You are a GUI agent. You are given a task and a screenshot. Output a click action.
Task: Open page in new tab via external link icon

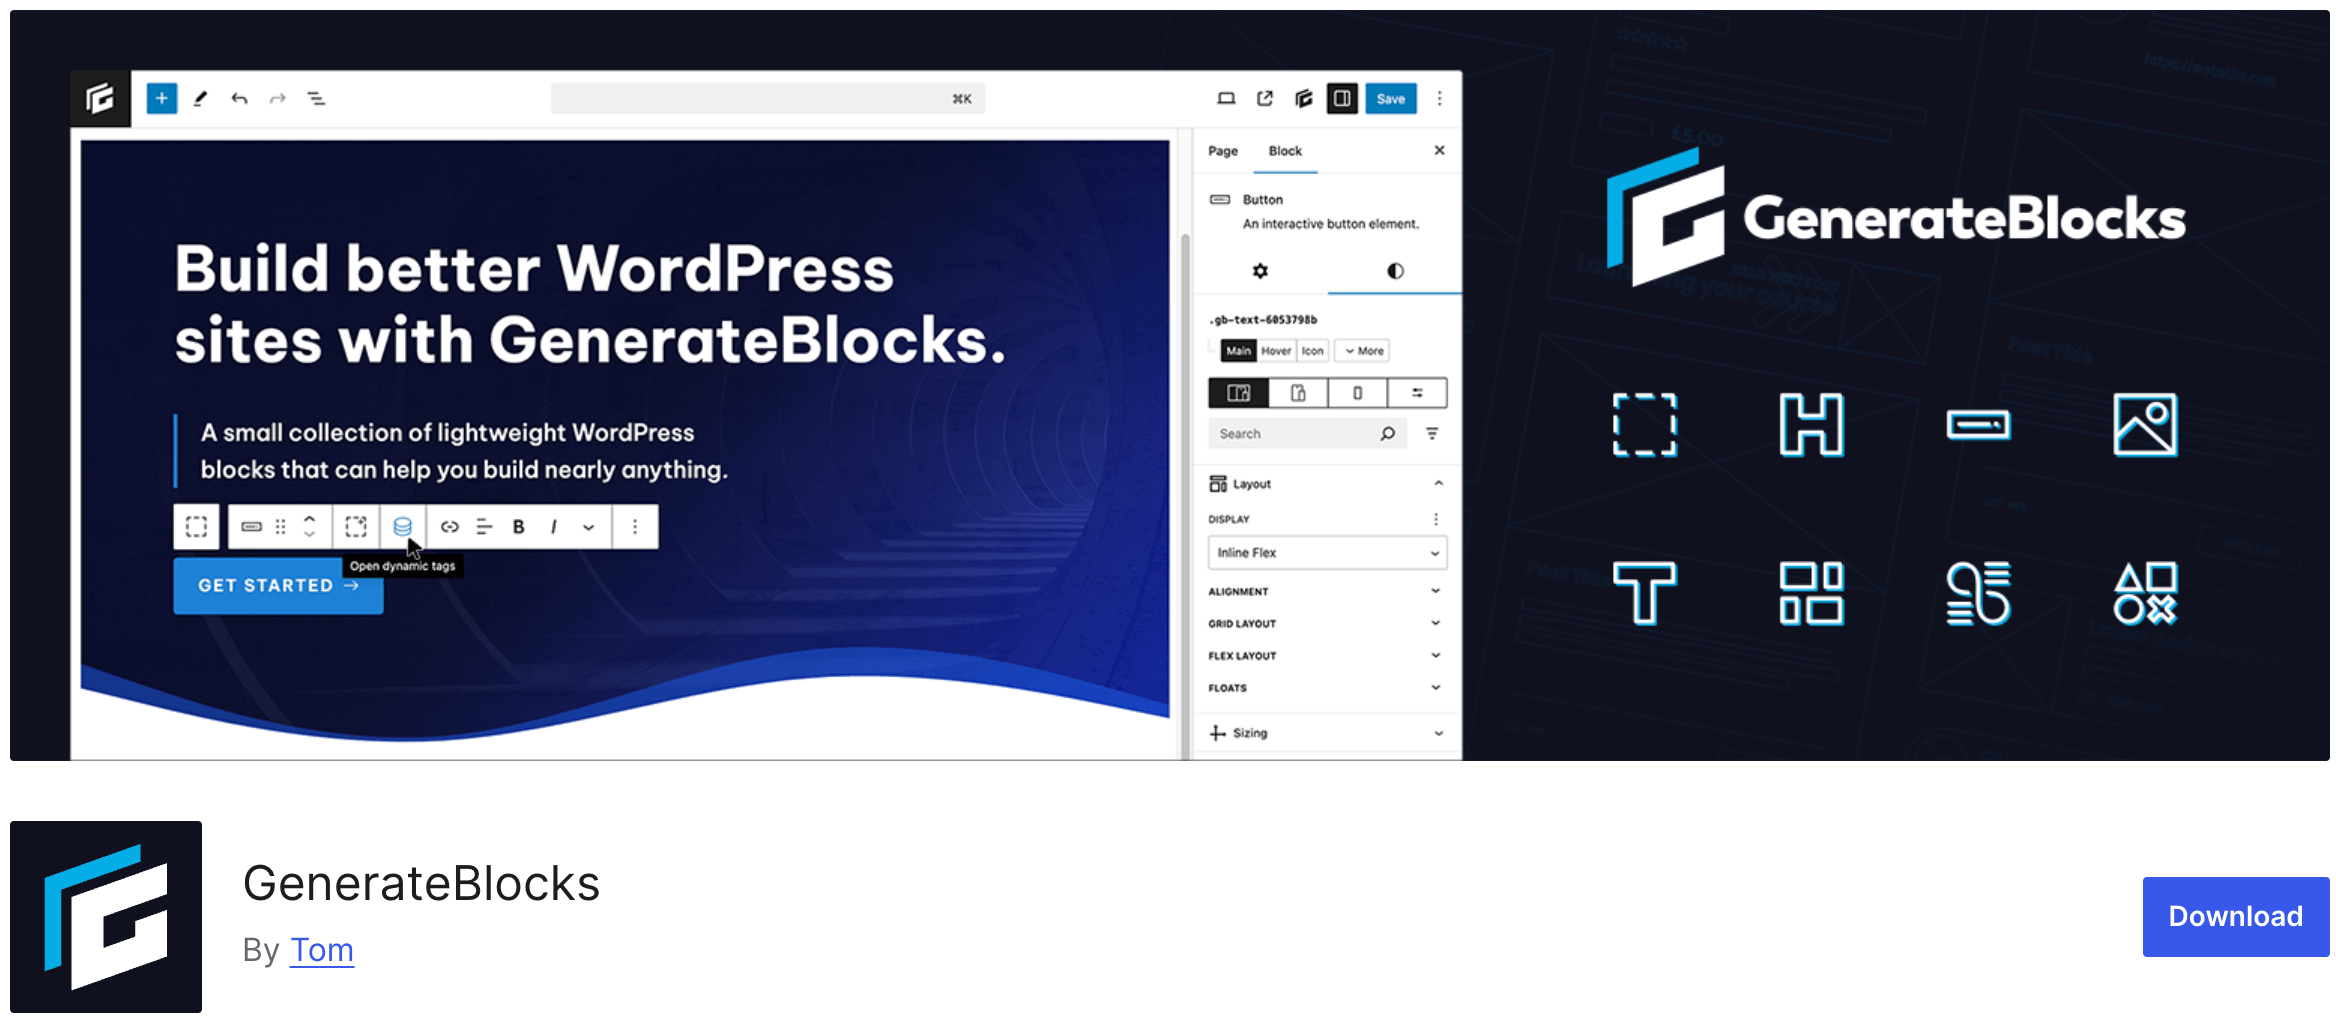point(1265,98)
